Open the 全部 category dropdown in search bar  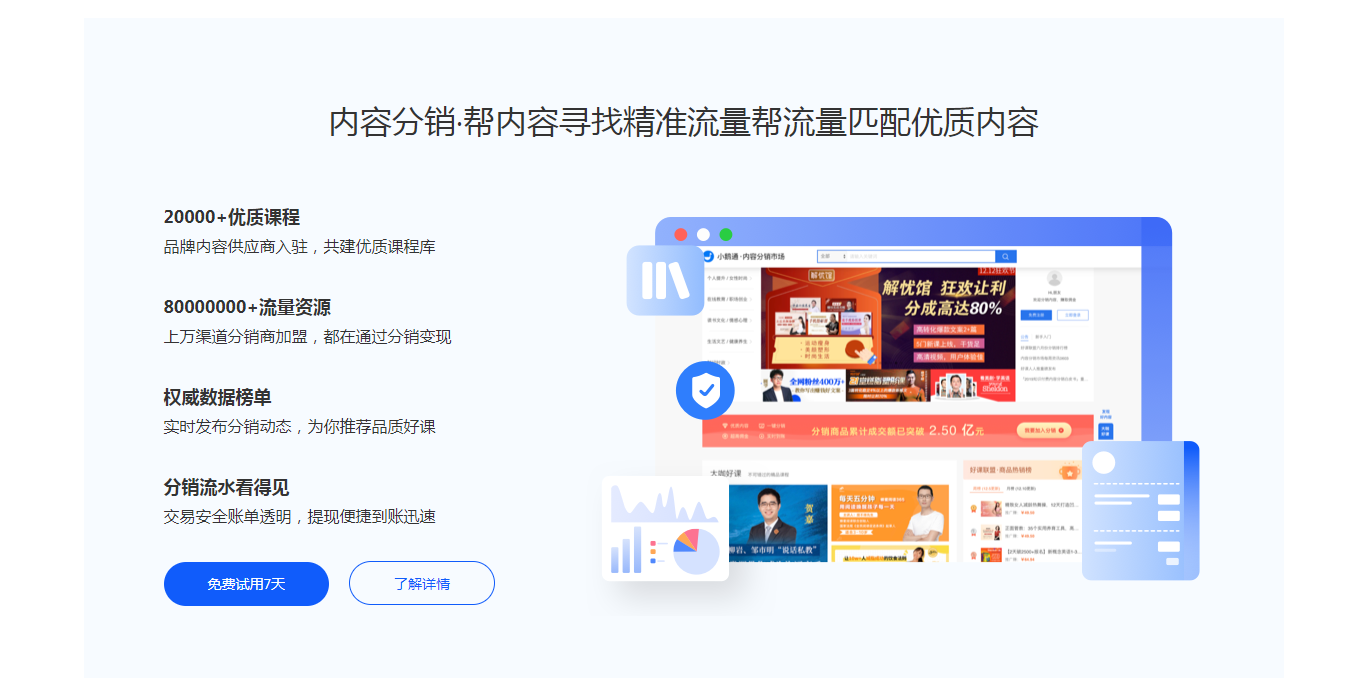click(830, 257)
